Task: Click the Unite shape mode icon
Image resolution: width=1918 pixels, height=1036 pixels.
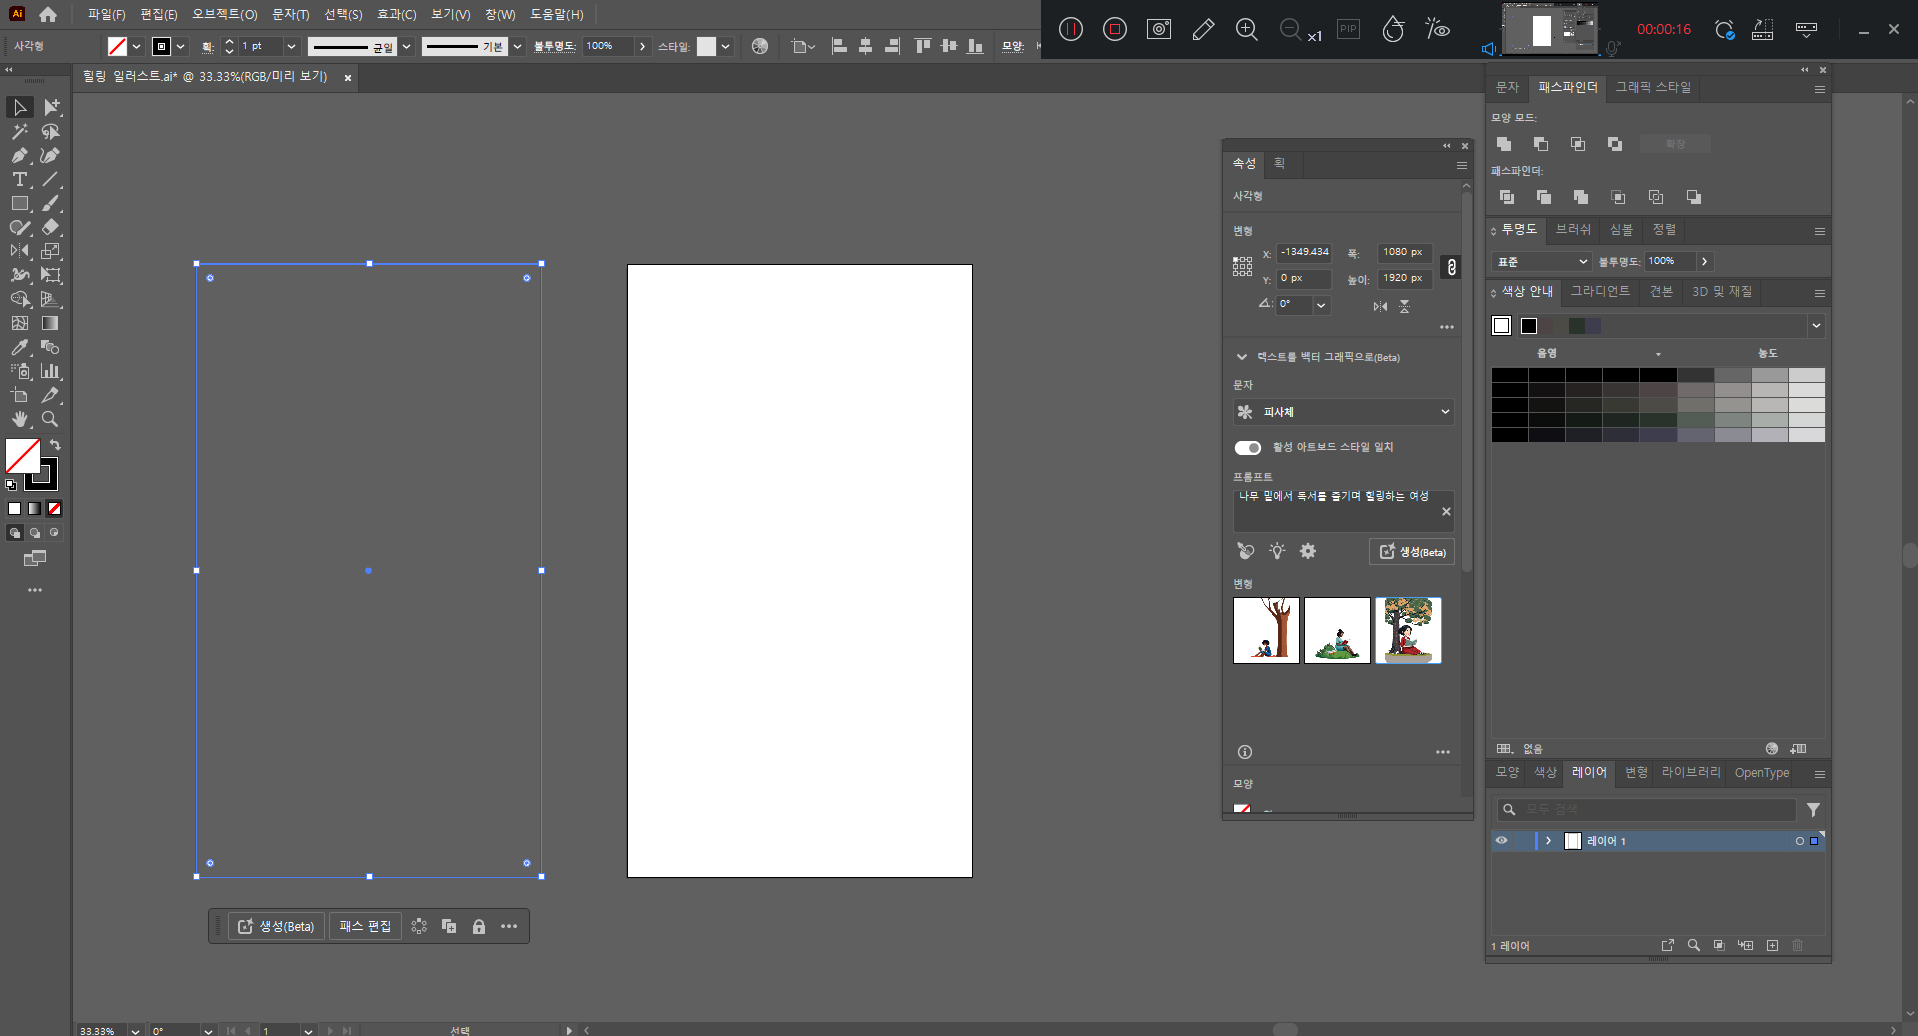Action: (1503, 144)
